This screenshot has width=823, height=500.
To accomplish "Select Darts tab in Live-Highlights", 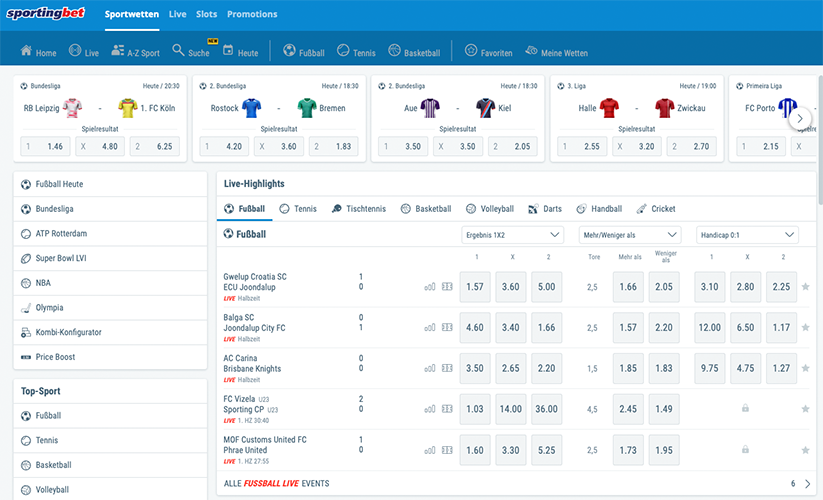I will point(545,209).
